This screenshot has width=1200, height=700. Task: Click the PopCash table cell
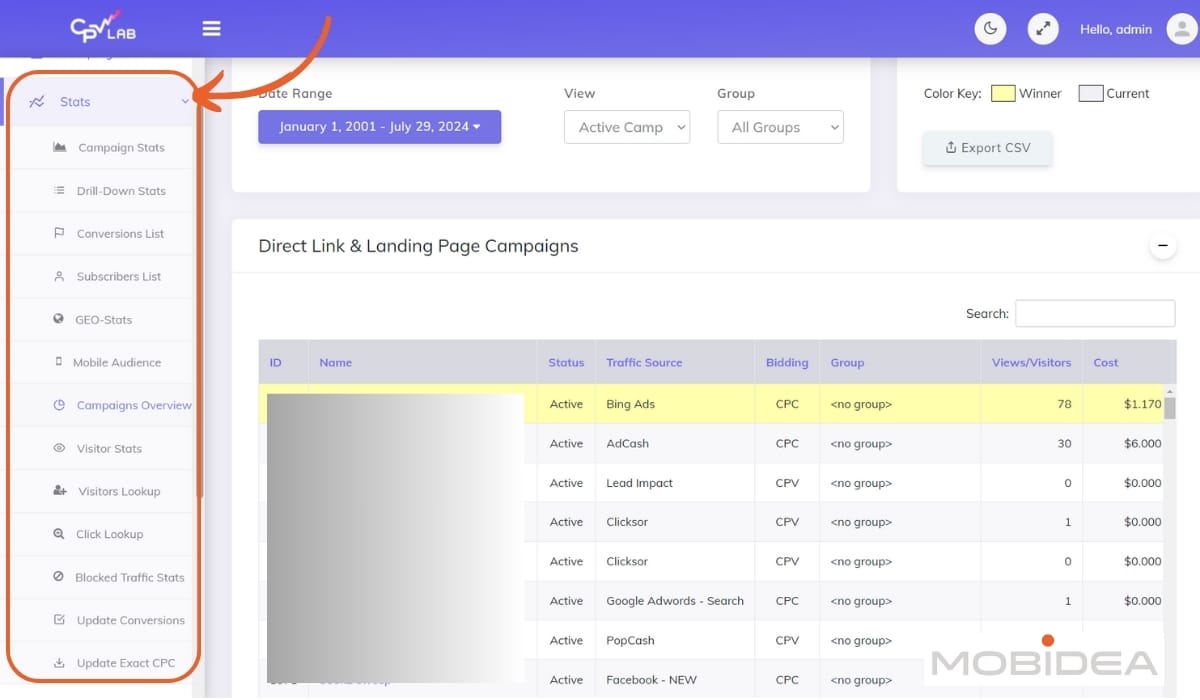pyautogui.click(x=675, y=640)
